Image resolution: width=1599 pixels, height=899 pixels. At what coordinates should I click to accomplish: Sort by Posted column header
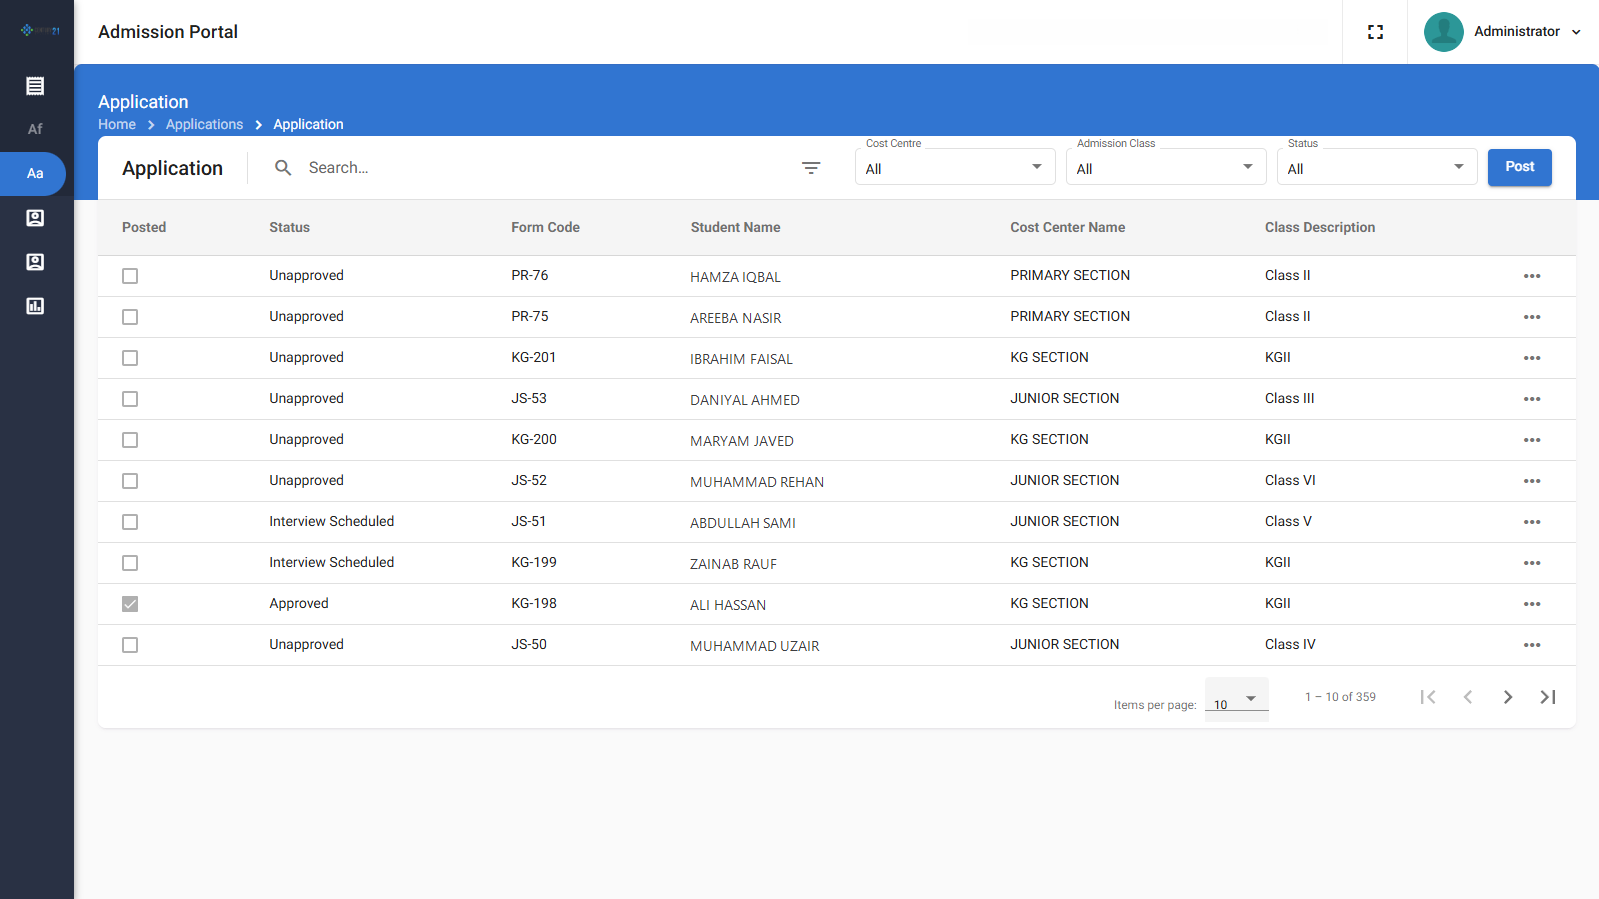(x=144, y=227)
